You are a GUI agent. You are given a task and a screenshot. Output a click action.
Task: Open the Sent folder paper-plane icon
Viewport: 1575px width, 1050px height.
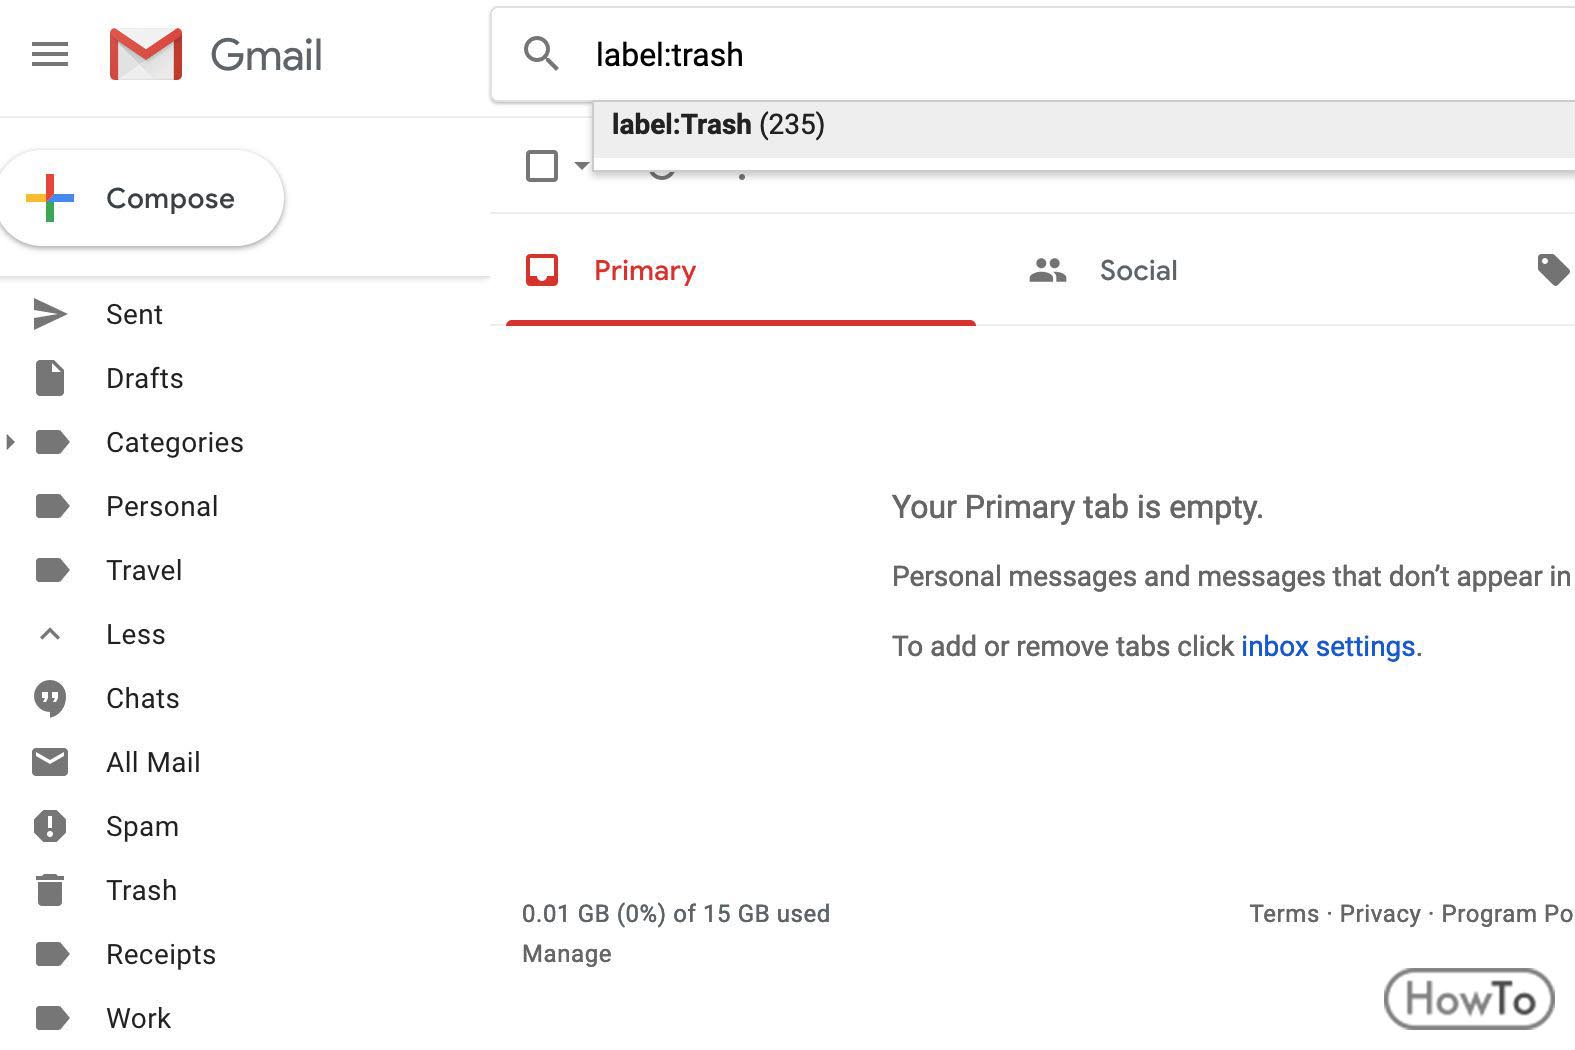50,314
